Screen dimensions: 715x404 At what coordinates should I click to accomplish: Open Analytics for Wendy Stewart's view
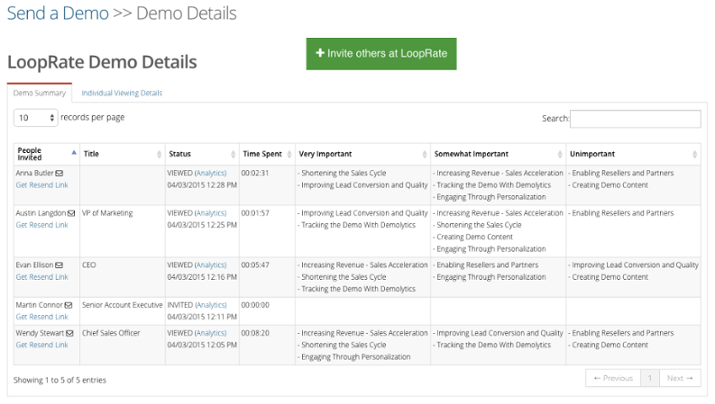pos(211,333)
